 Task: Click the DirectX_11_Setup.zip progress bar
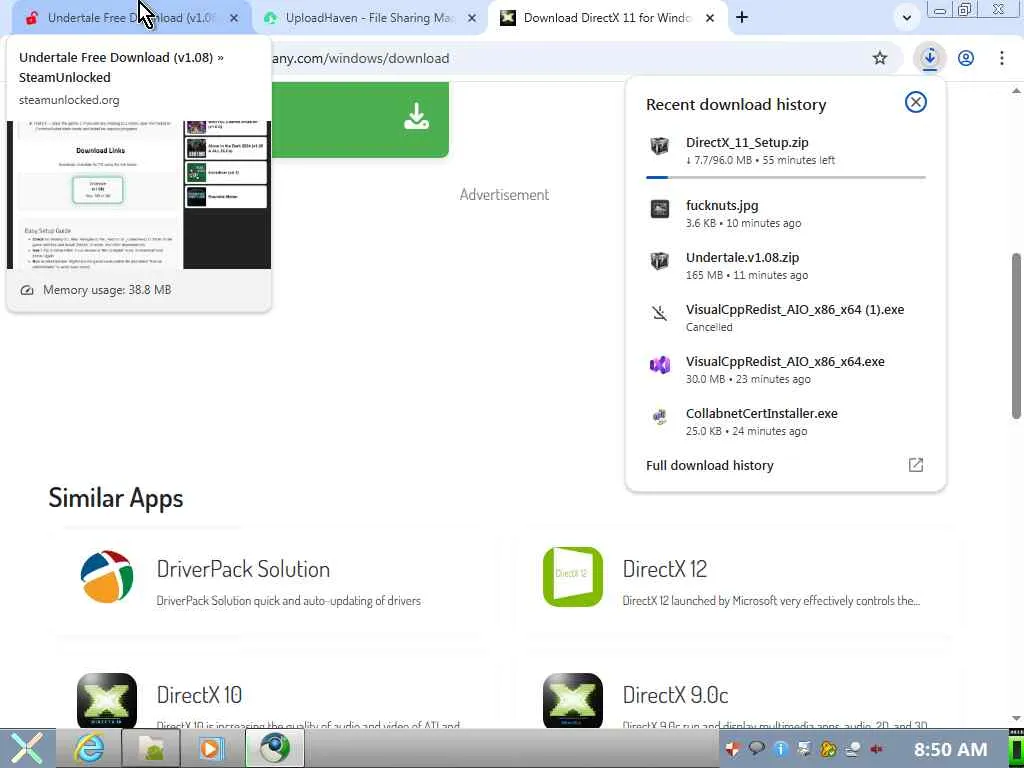tap(785, 177)
